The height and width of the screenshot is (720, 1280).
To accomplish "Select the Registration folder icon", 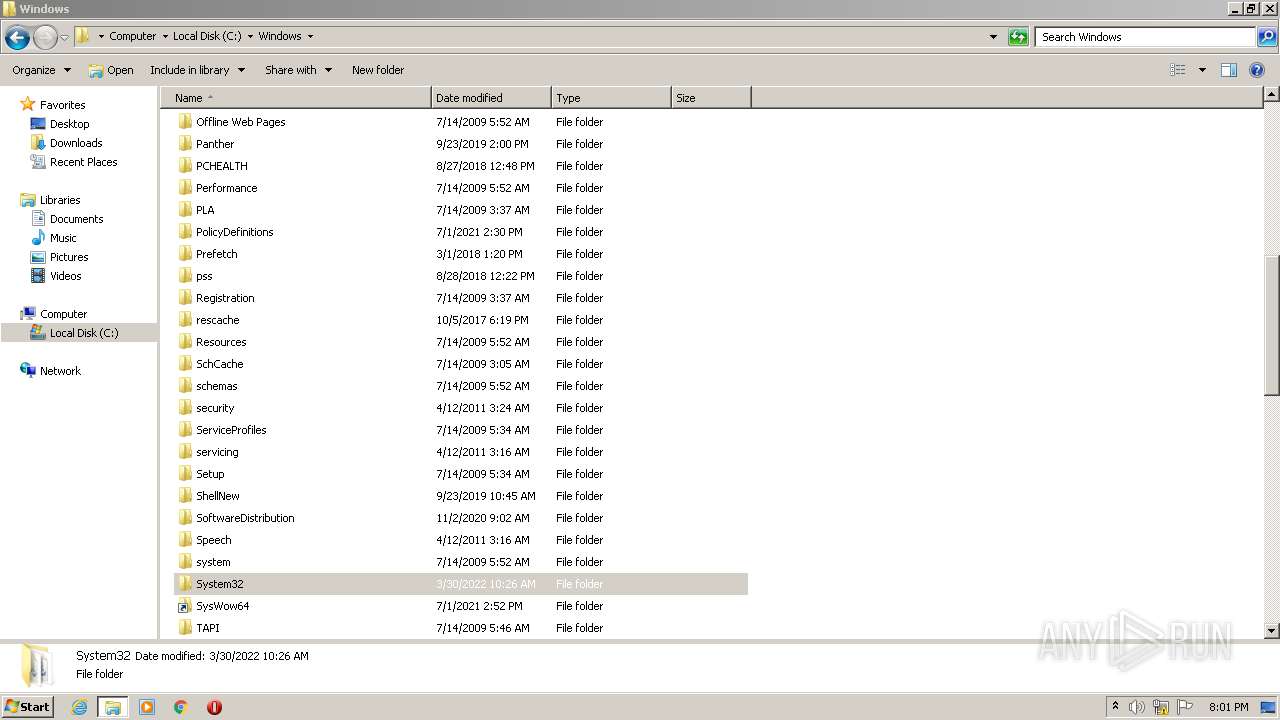I will tap(185, 298).
